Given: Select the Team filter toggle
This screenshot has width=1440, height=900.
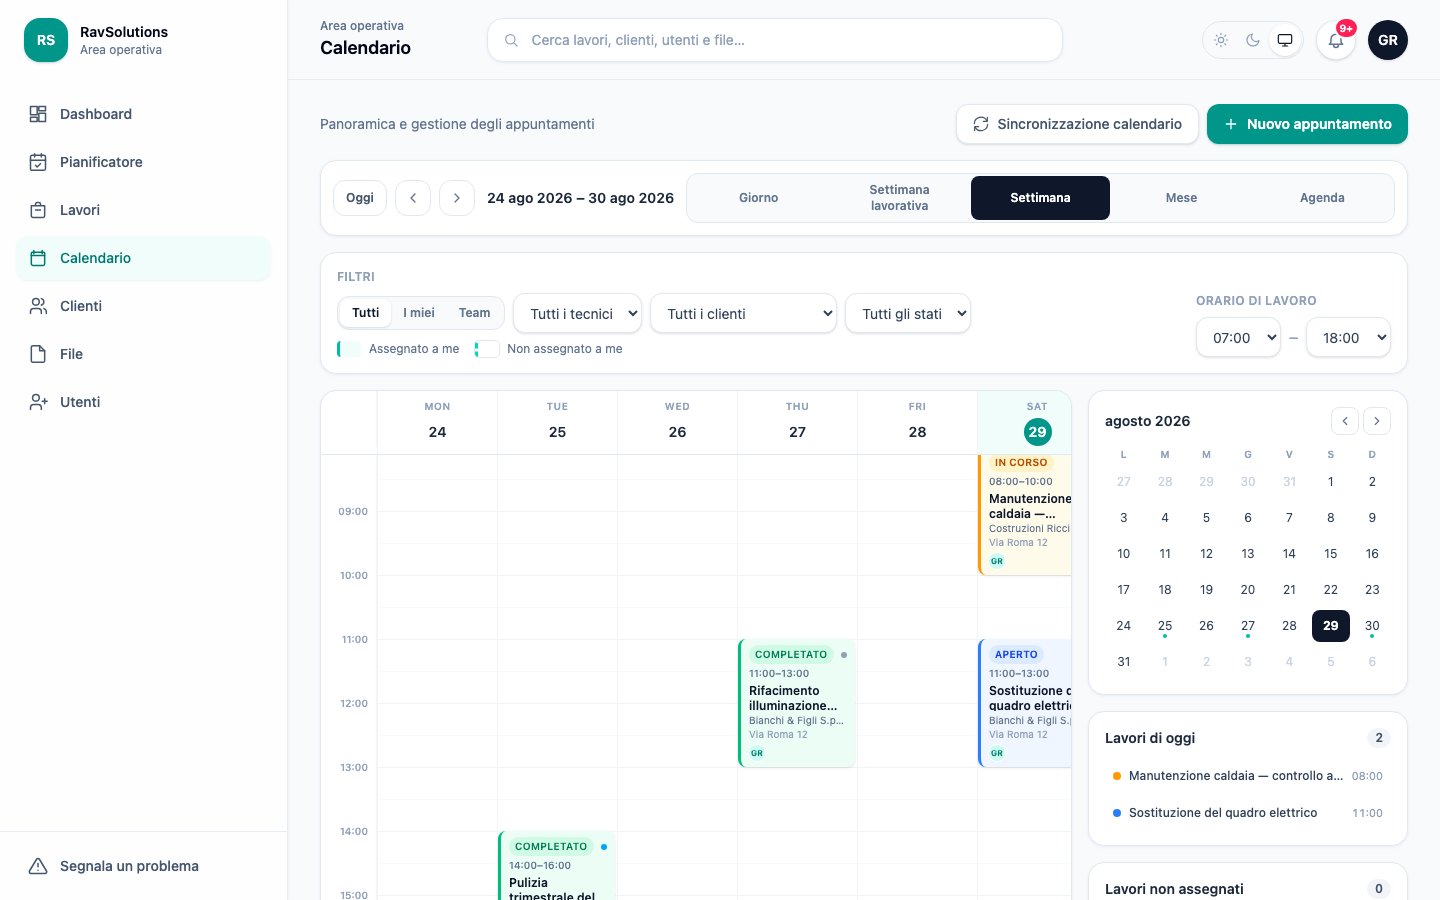Looking at the screenshot, I should coord(475,313).
